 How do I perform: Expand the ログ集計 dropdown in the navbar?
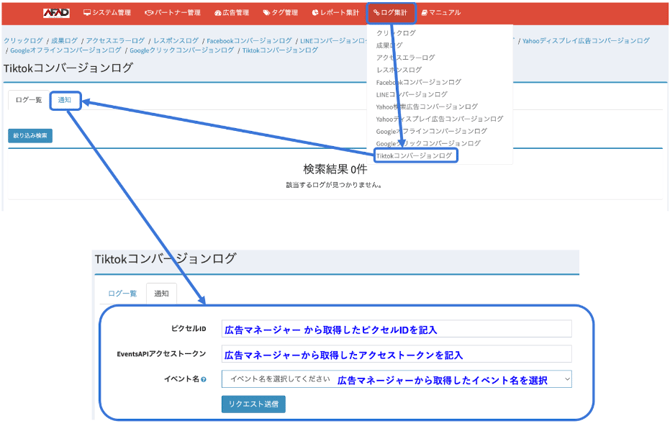coord(391,13)
